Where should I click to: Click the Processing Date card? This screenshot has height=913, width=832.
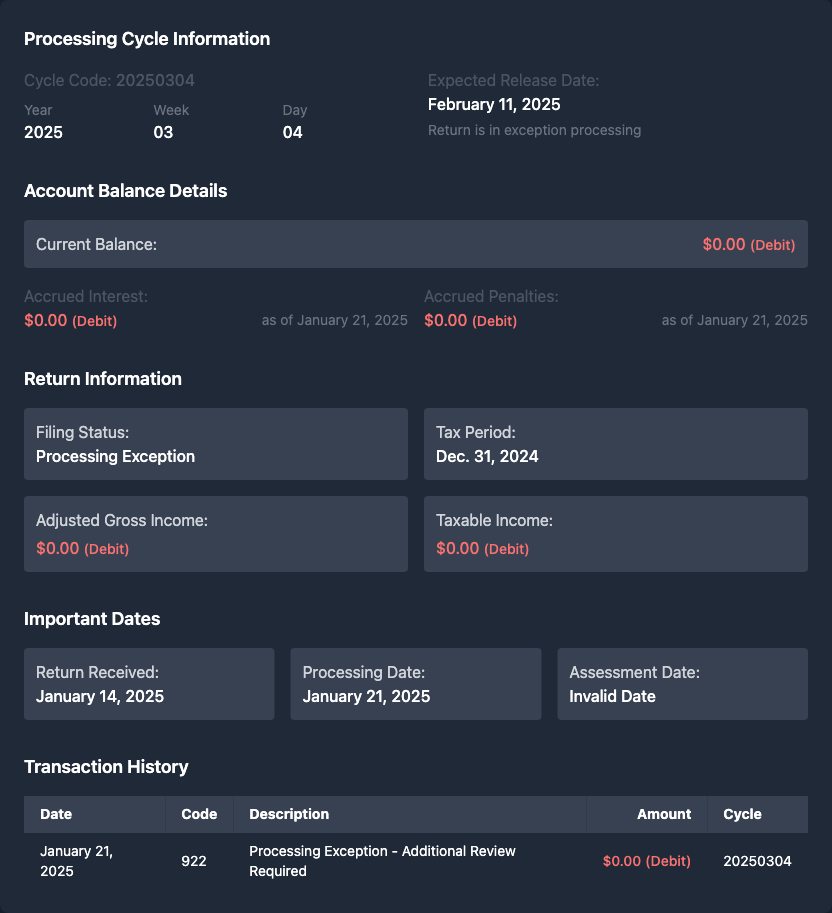point(415,684)
